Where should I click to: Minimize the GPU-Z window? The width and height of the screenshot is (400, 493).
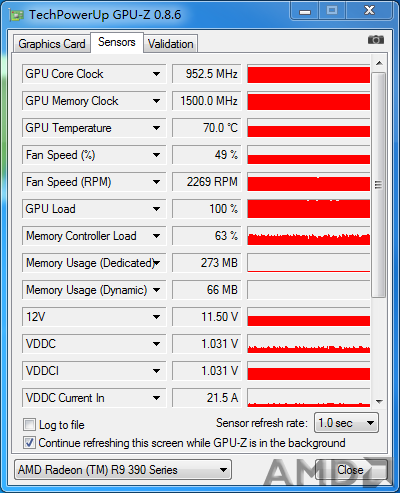point(305,11)
